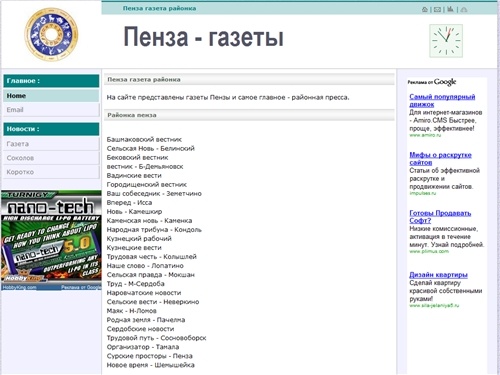500x375 pixels.
Task: Select Бековский вестник entry
Action: point(137,157)
